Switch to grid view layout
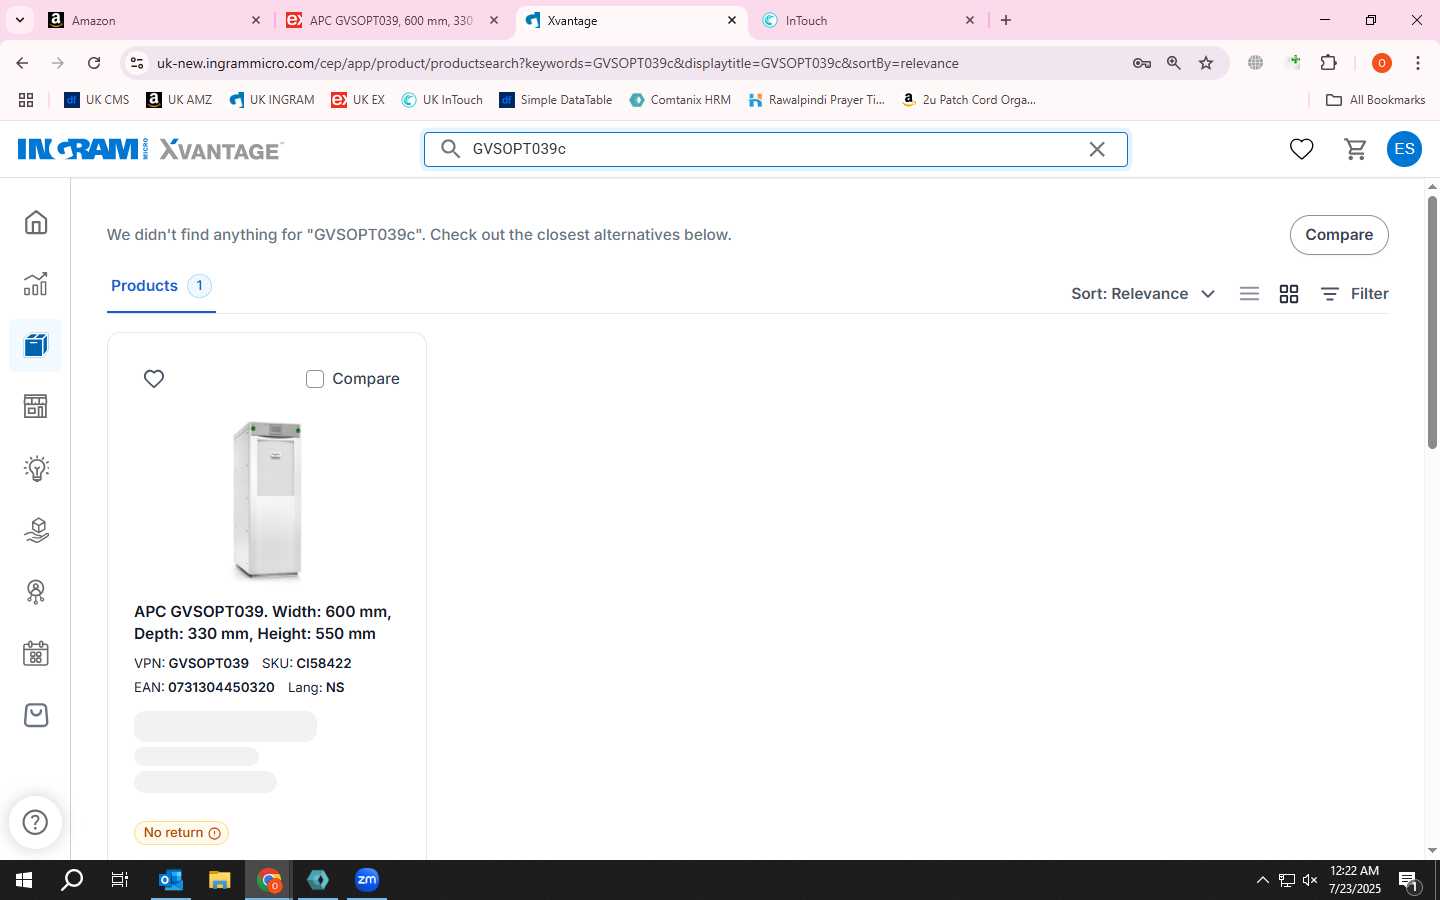This screenshot has height=900, width=1440. [x=1289, y=294]
